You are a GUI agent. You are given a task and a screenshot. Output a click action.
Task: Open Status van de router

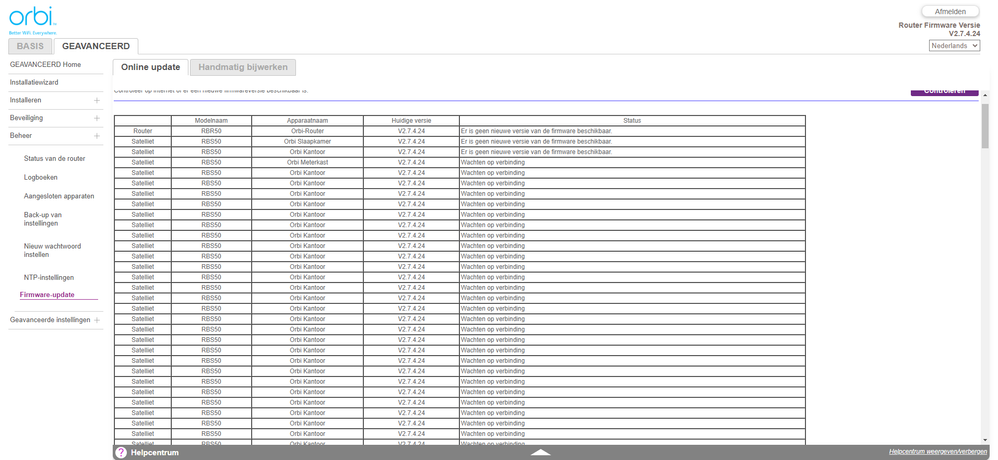pyautogui.click(x=55, y=158)
